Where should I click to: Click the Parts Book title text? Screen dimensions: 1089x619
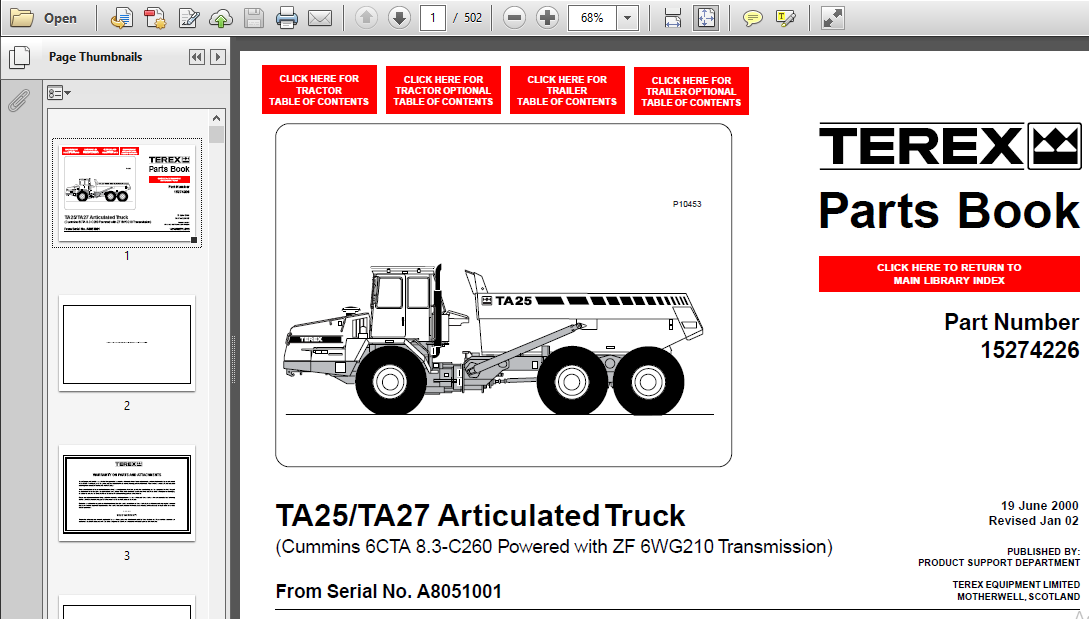point(949,210)
